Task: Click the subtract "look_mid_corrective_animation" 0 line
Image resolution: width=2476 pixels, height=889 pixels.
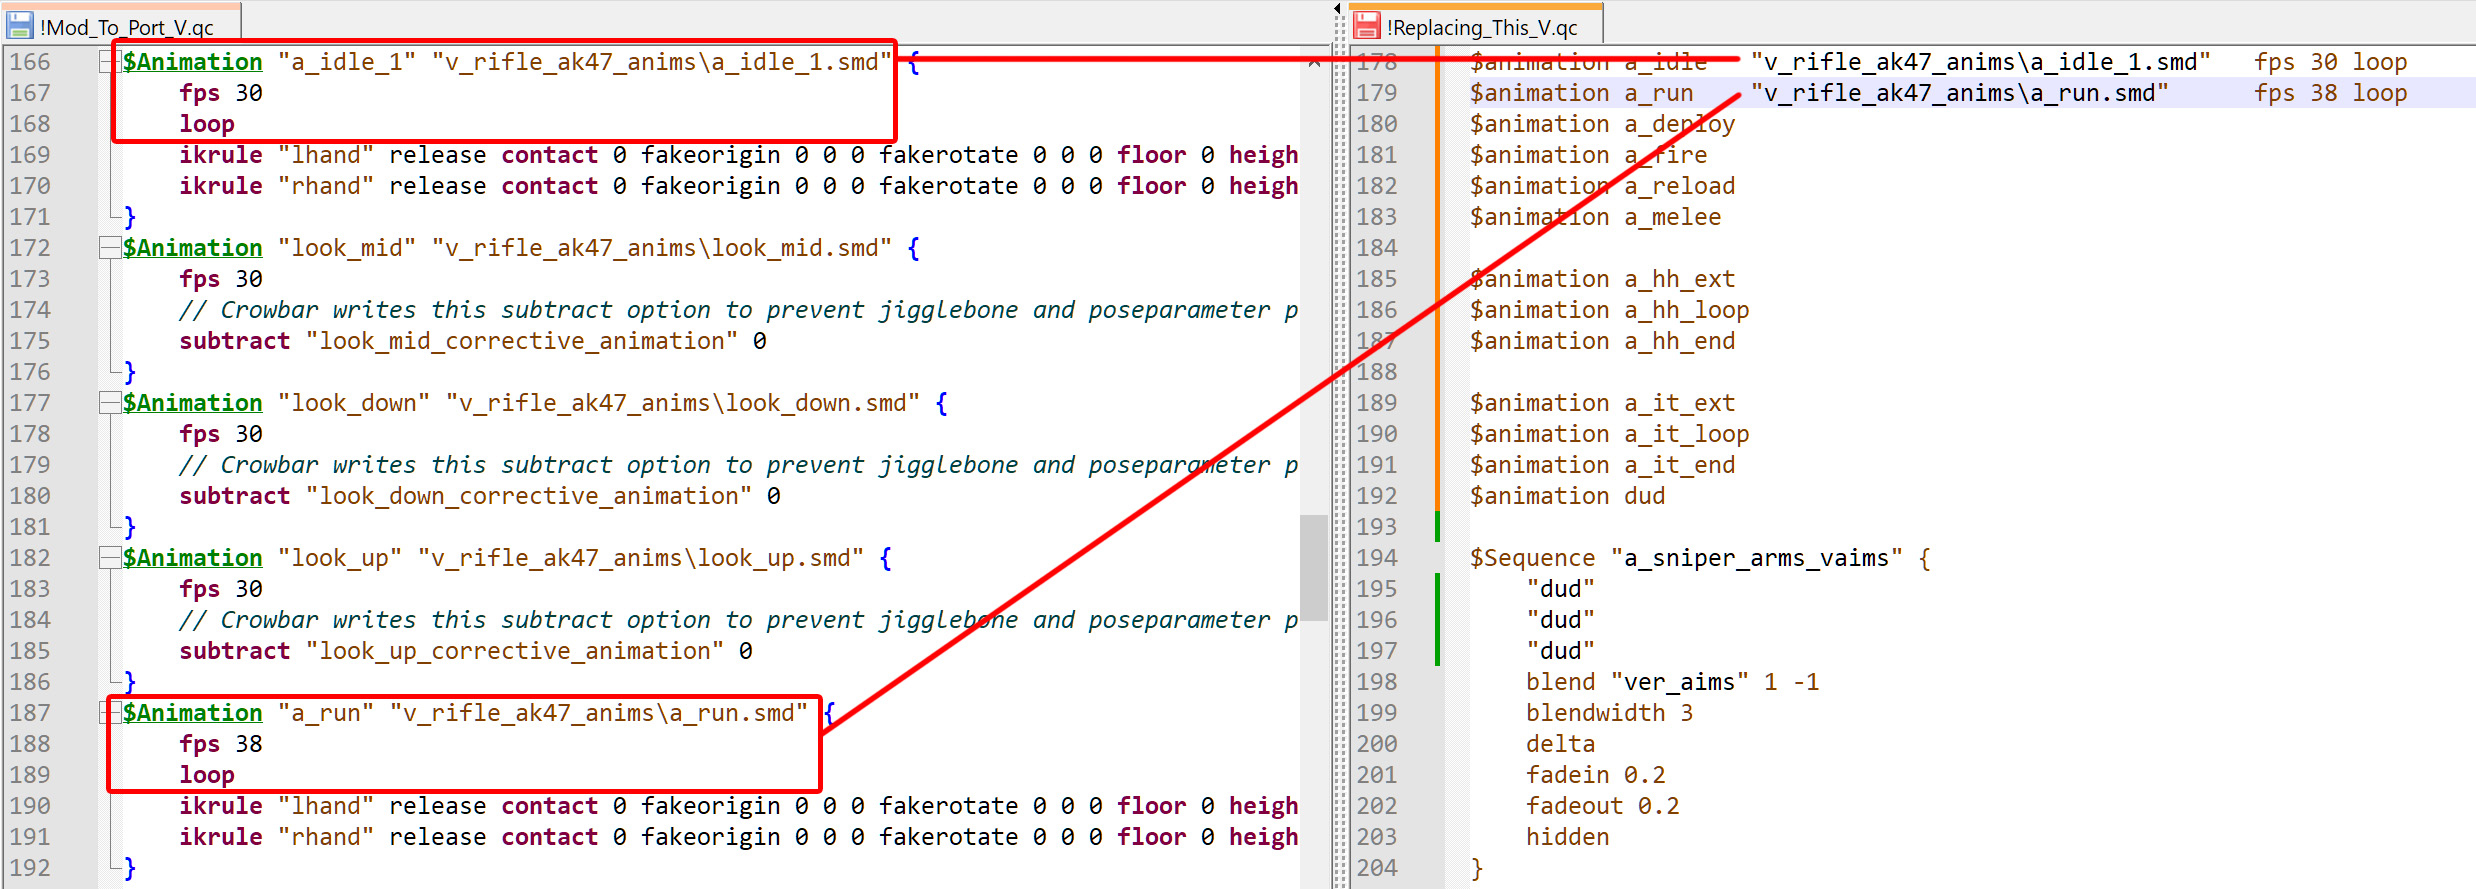Action: [x=473, y=341]
